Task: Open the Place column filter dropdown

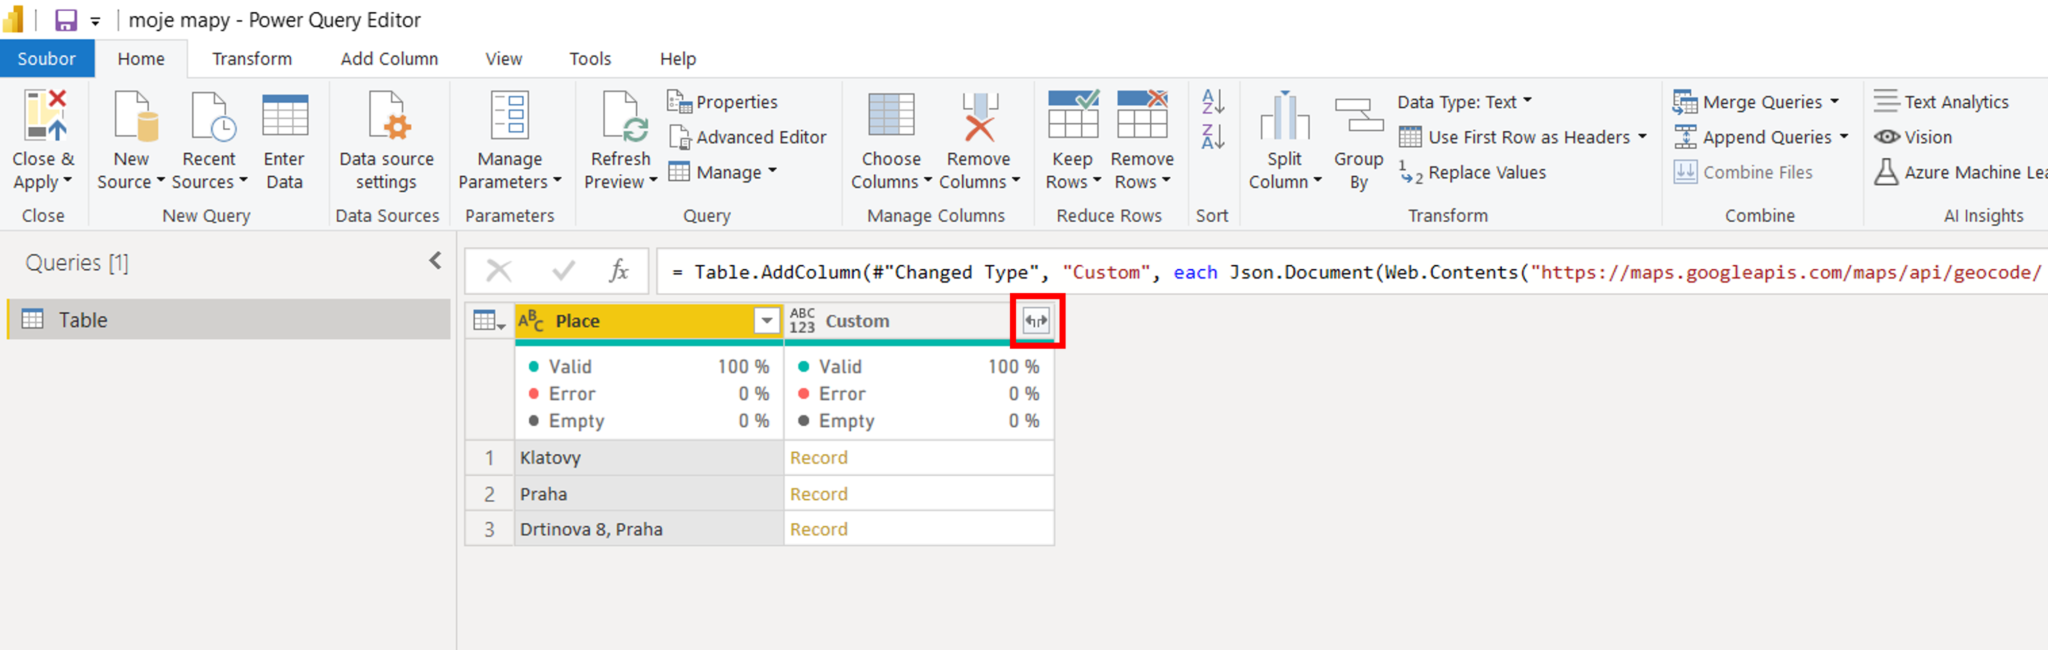Action: [766, 321]
